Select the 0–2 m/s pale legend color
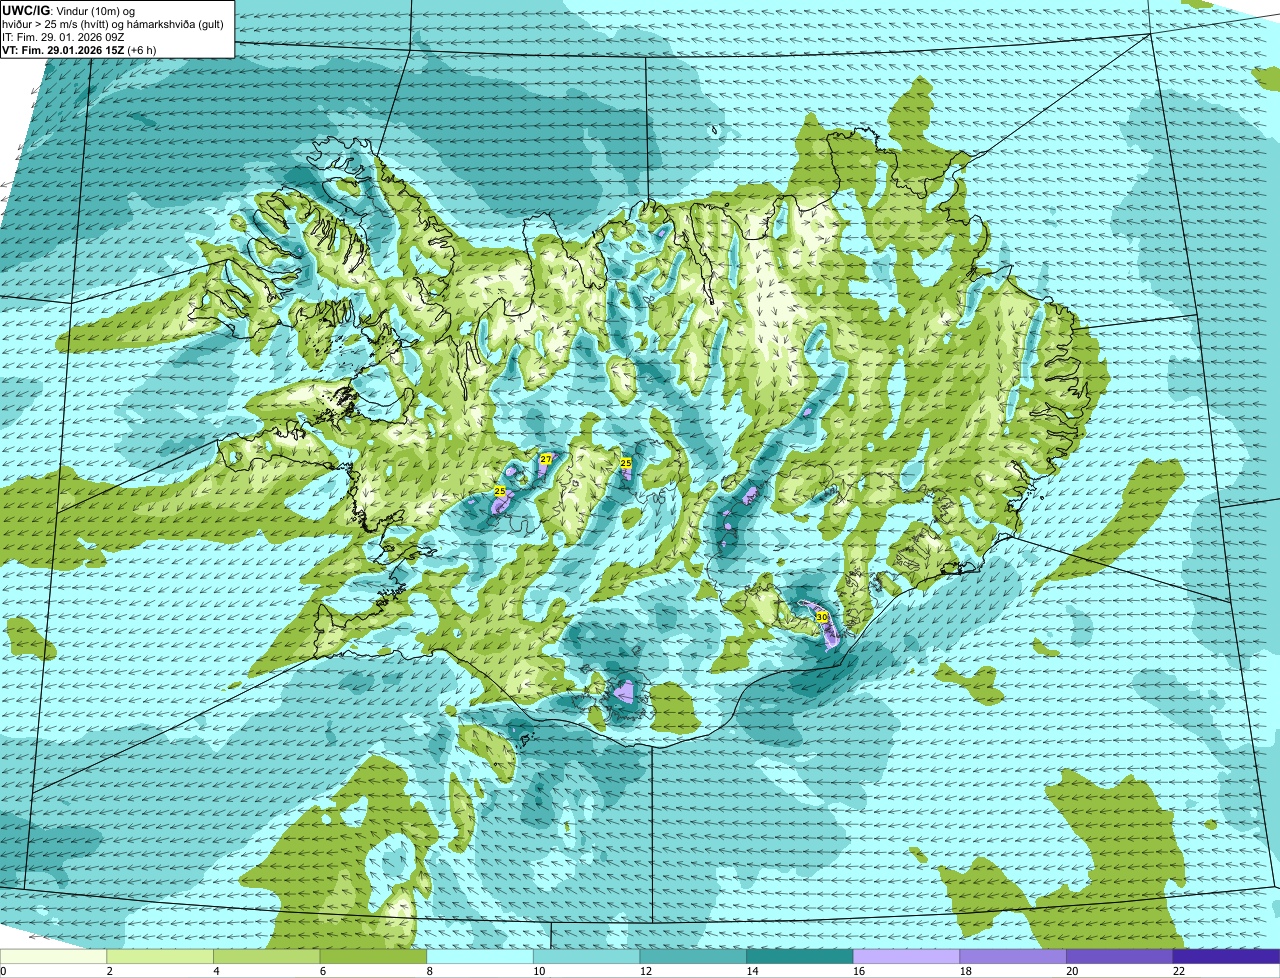The height and width of the screenshot is (978, 1280). [53, 956]
